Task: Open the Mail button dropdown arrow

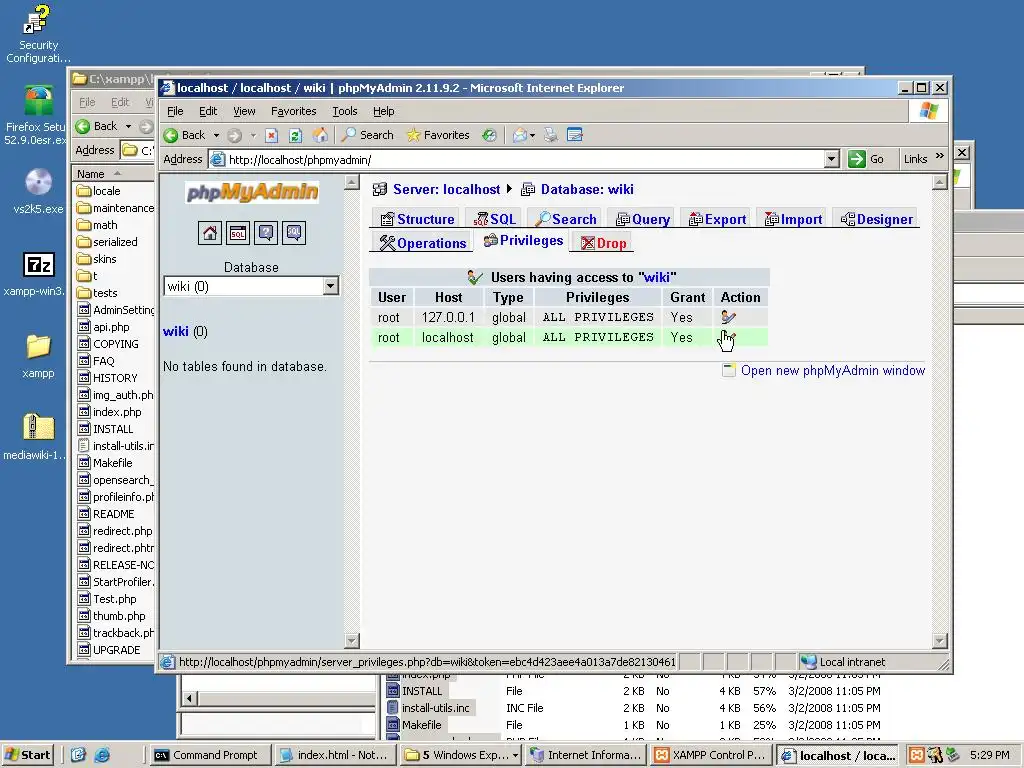Action: tap(532, 135)
